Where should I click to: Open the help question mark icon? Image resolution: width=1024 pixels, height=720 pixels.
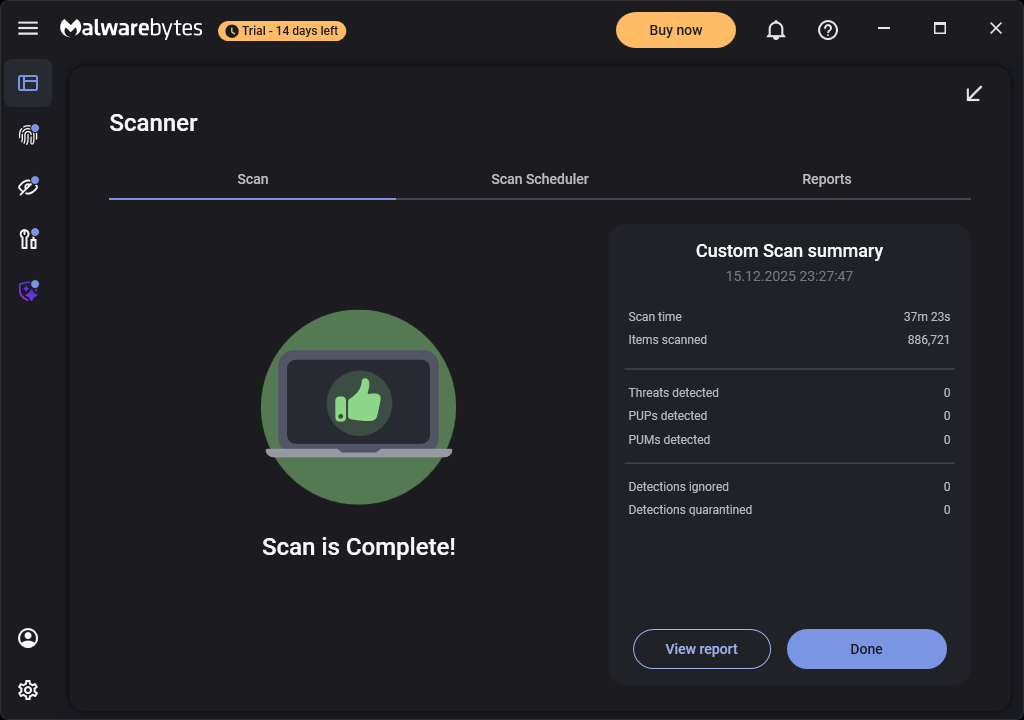(x=828, y=30)
